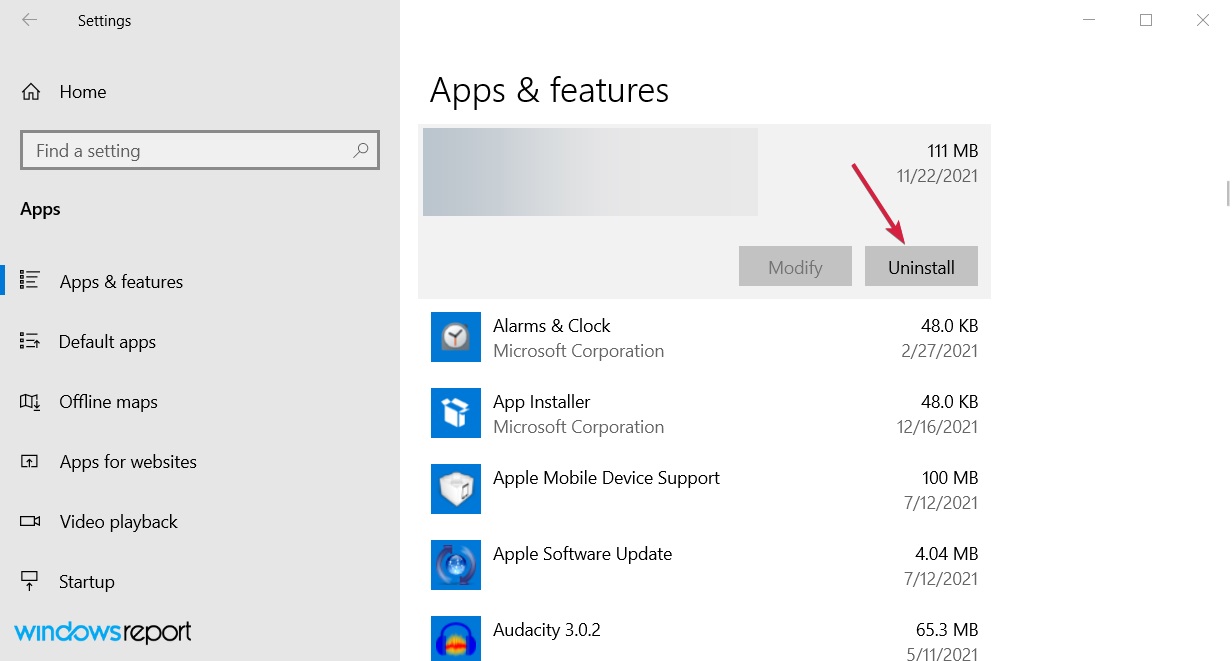Select the Audacity 3.0.2 entry name
Screen dimensions: 1232x661
546,630
